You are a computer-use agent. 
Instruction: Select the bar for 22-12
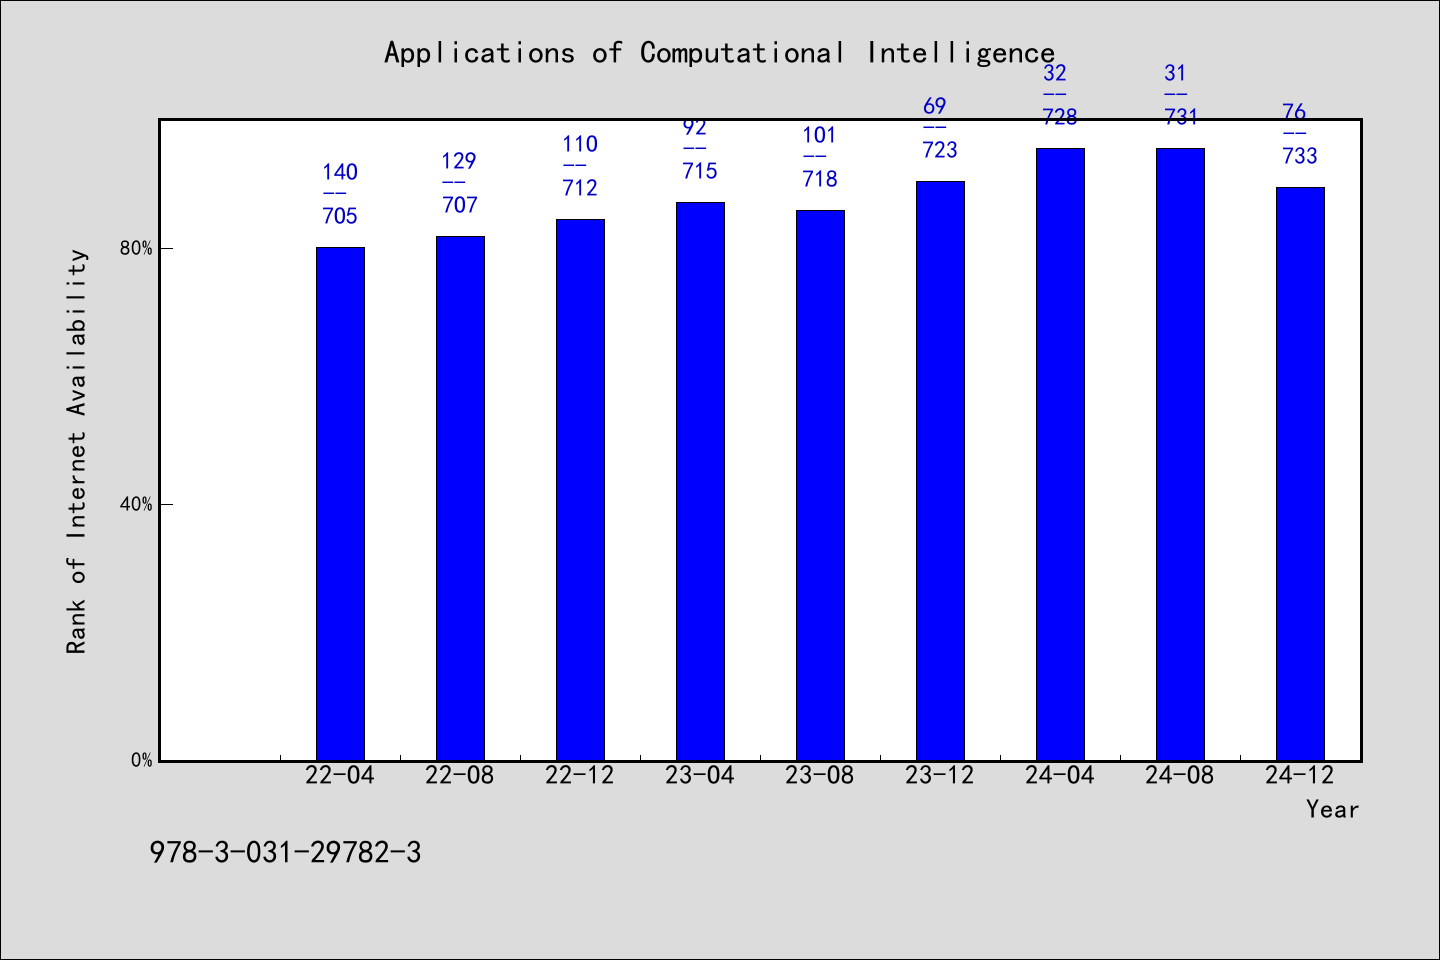[x=580, y=490]
